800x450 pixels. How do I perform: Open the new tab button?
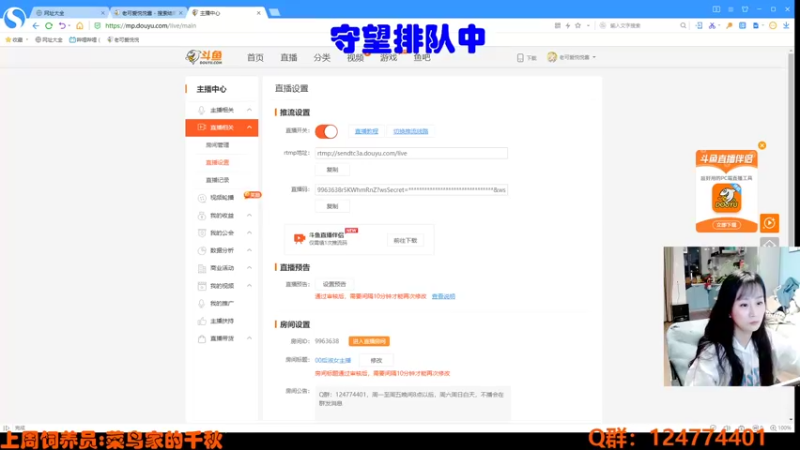(x=274, y=13)
